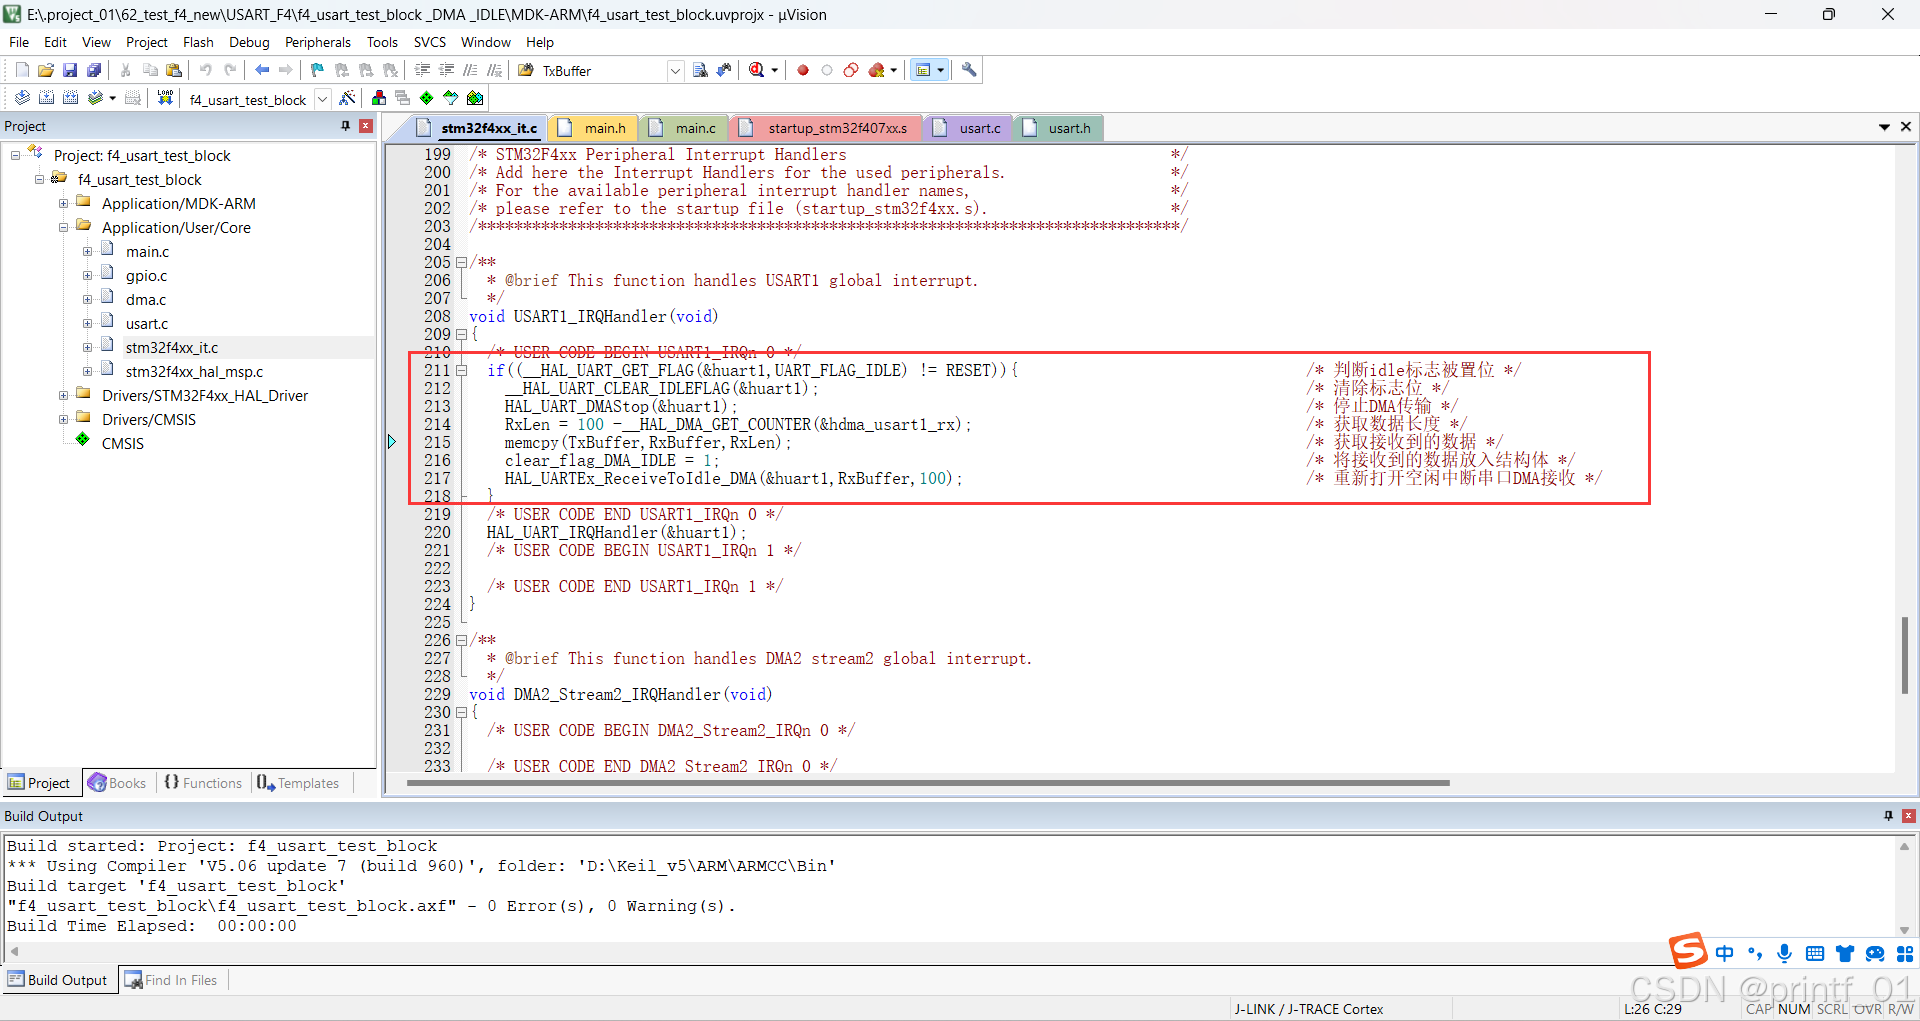Paste clipboard contents using the toolbar icon
1920x1021 pixels.
tap(174, 70)
